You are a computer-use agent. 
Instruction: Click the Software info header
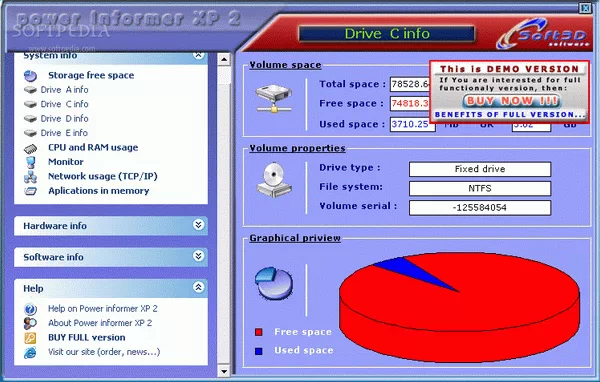111,257
